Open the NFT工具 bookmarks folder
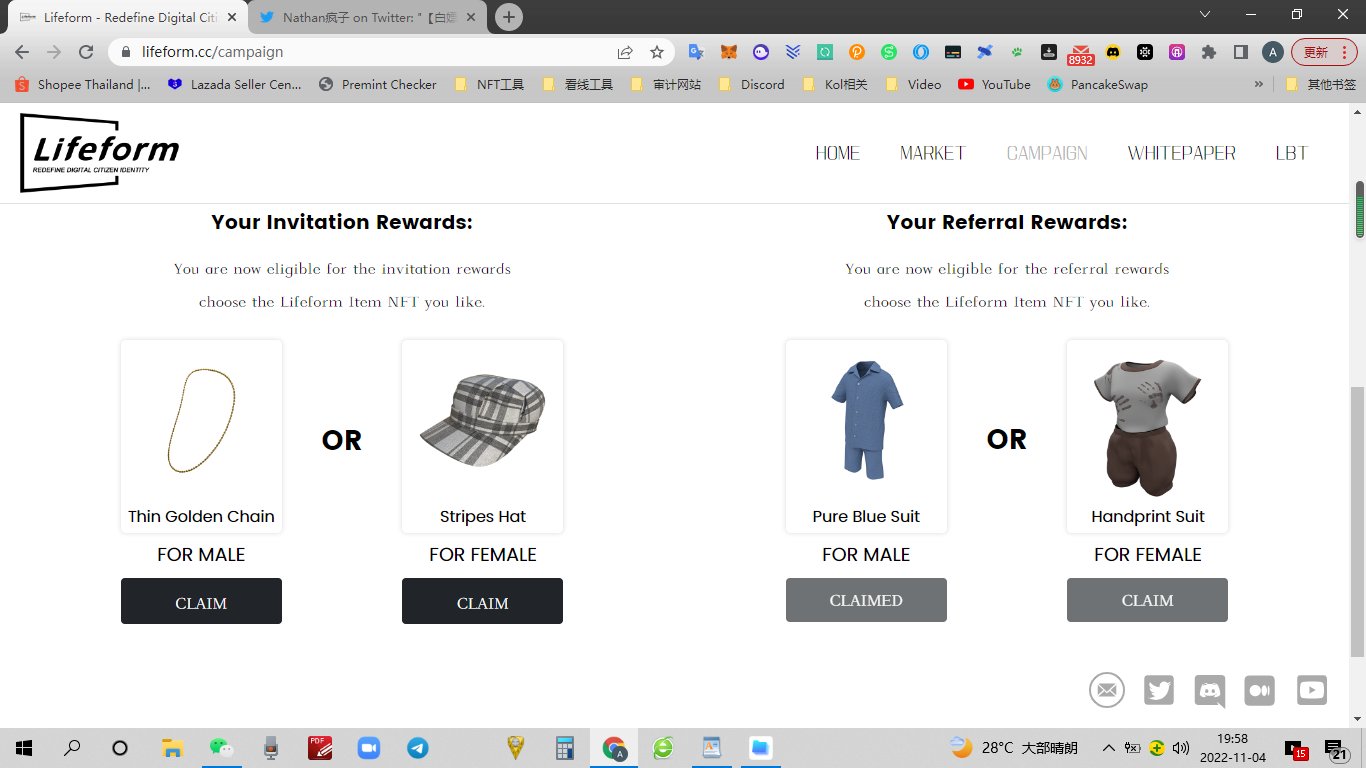The height and width of the screenshot is (768, 1366). coord(490,85)
